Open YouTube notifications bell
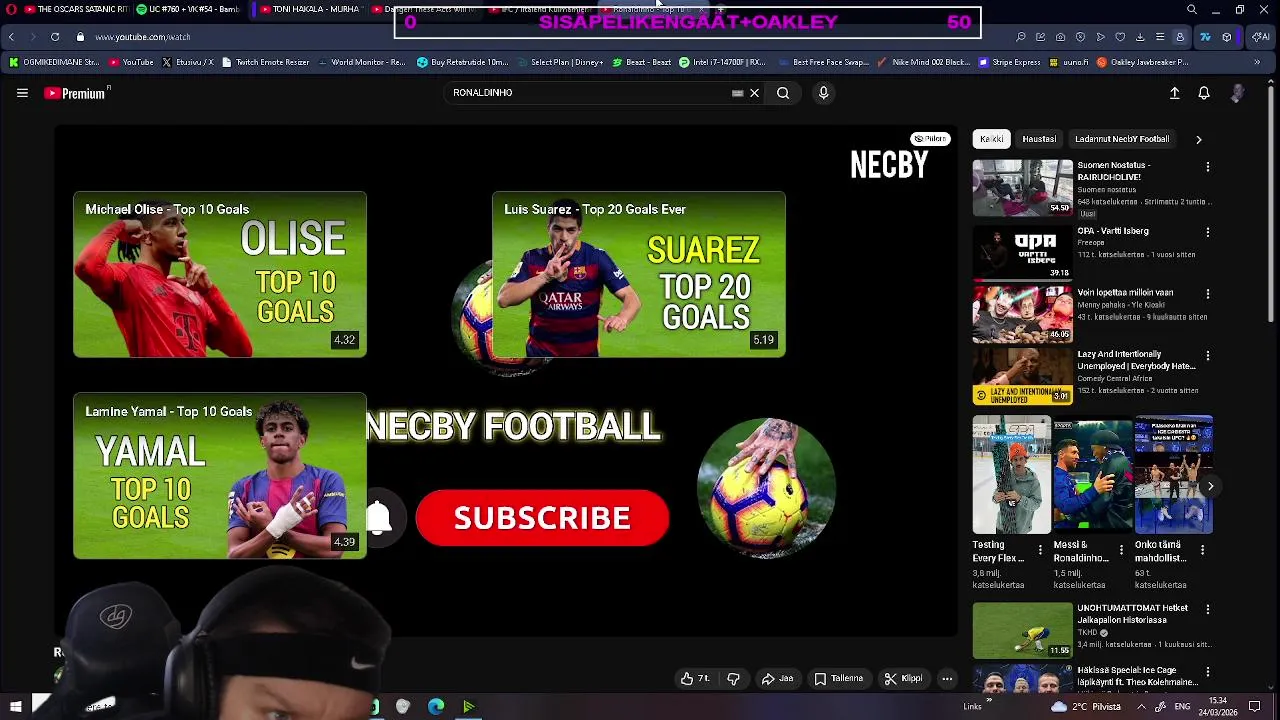The height and width of the screenshot is (720, 1280). point(1204,93)
